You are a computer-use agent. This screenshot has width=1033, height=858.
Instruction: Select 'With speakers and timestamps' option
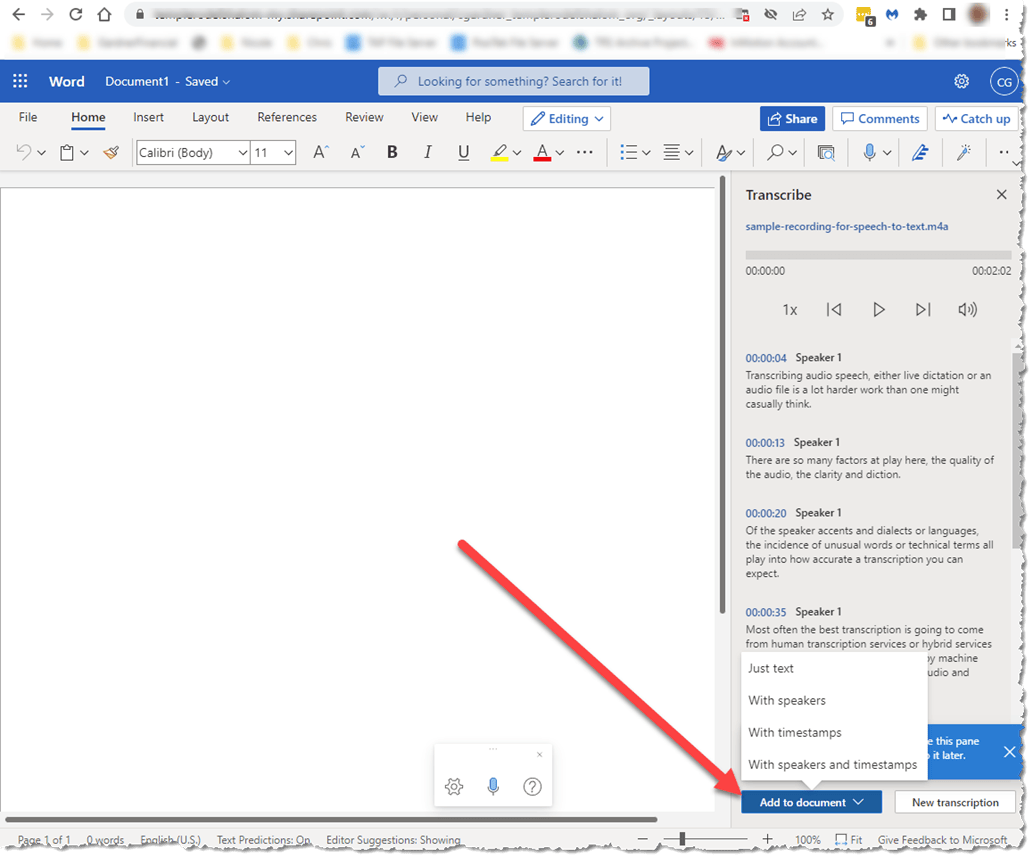(x=832, y=764)
